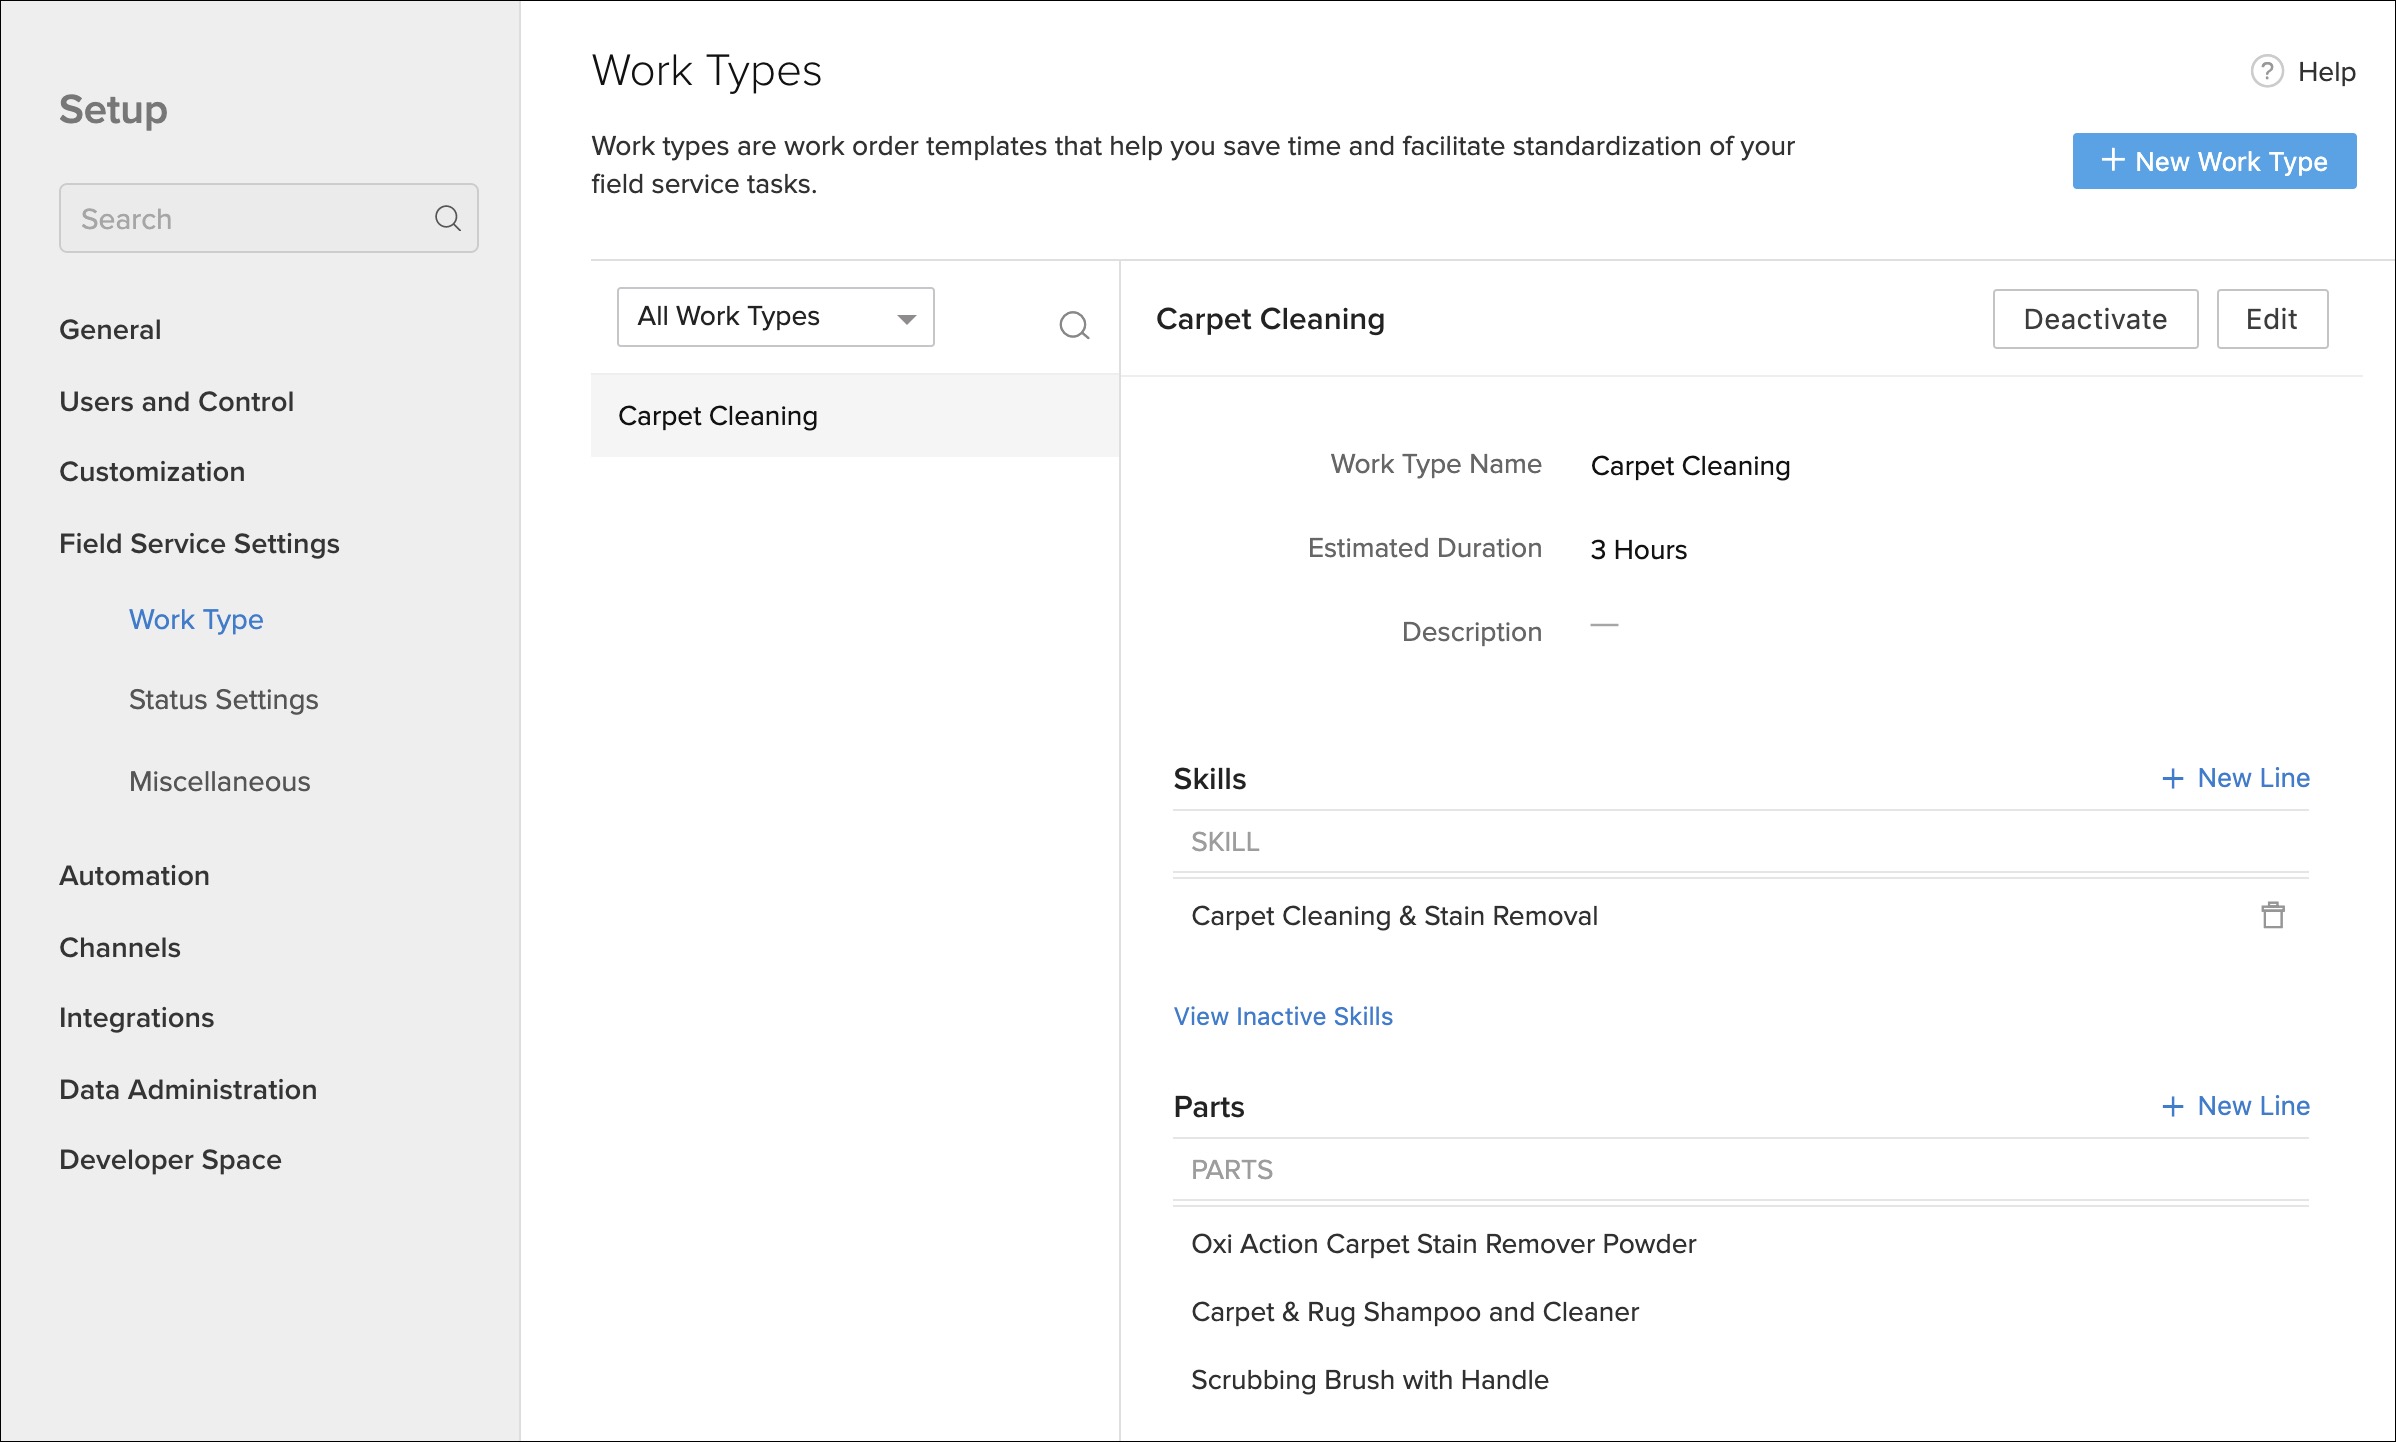
Task: Open the All Work Types dropdown
Action: coord(775,317)
